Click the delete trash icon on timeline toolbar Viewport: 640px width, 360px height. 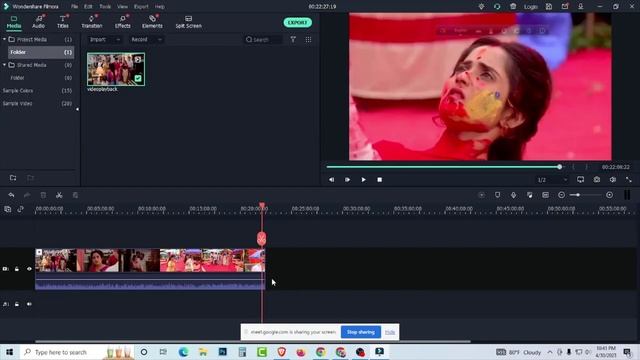pyautogui.click(x=43, y=195)
